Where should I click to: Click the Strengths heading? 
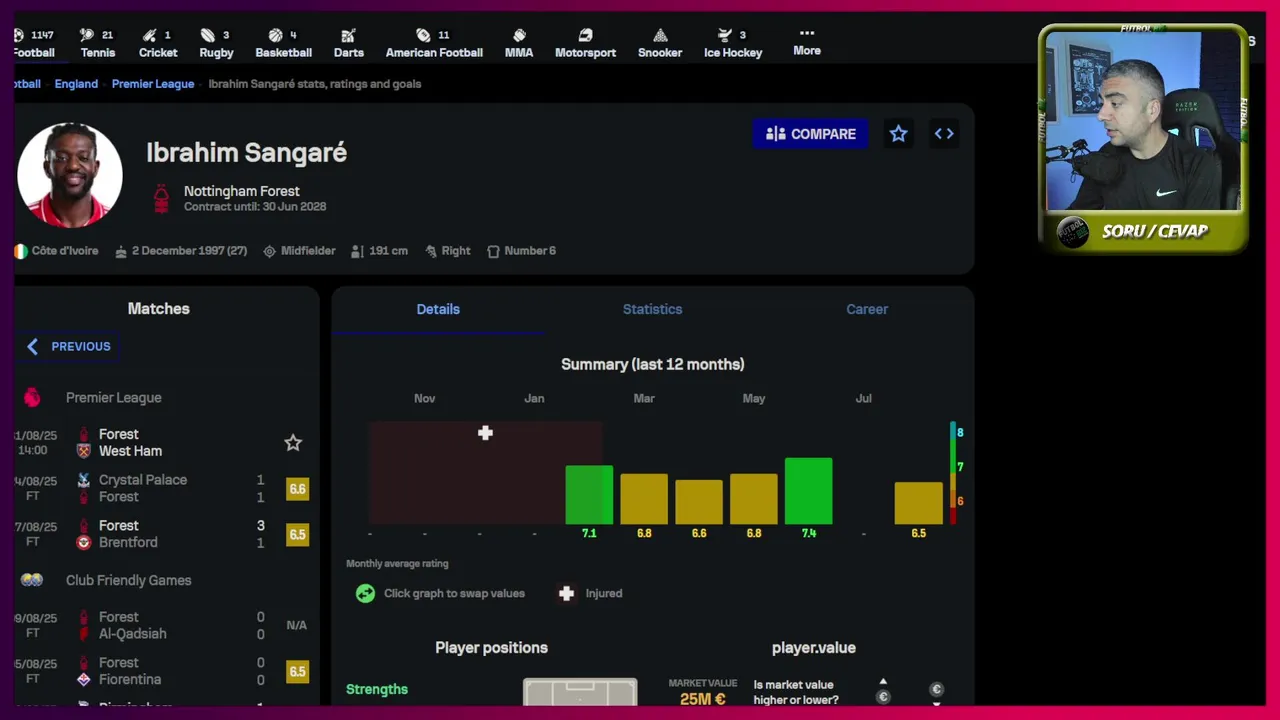[x=377, y=689]
